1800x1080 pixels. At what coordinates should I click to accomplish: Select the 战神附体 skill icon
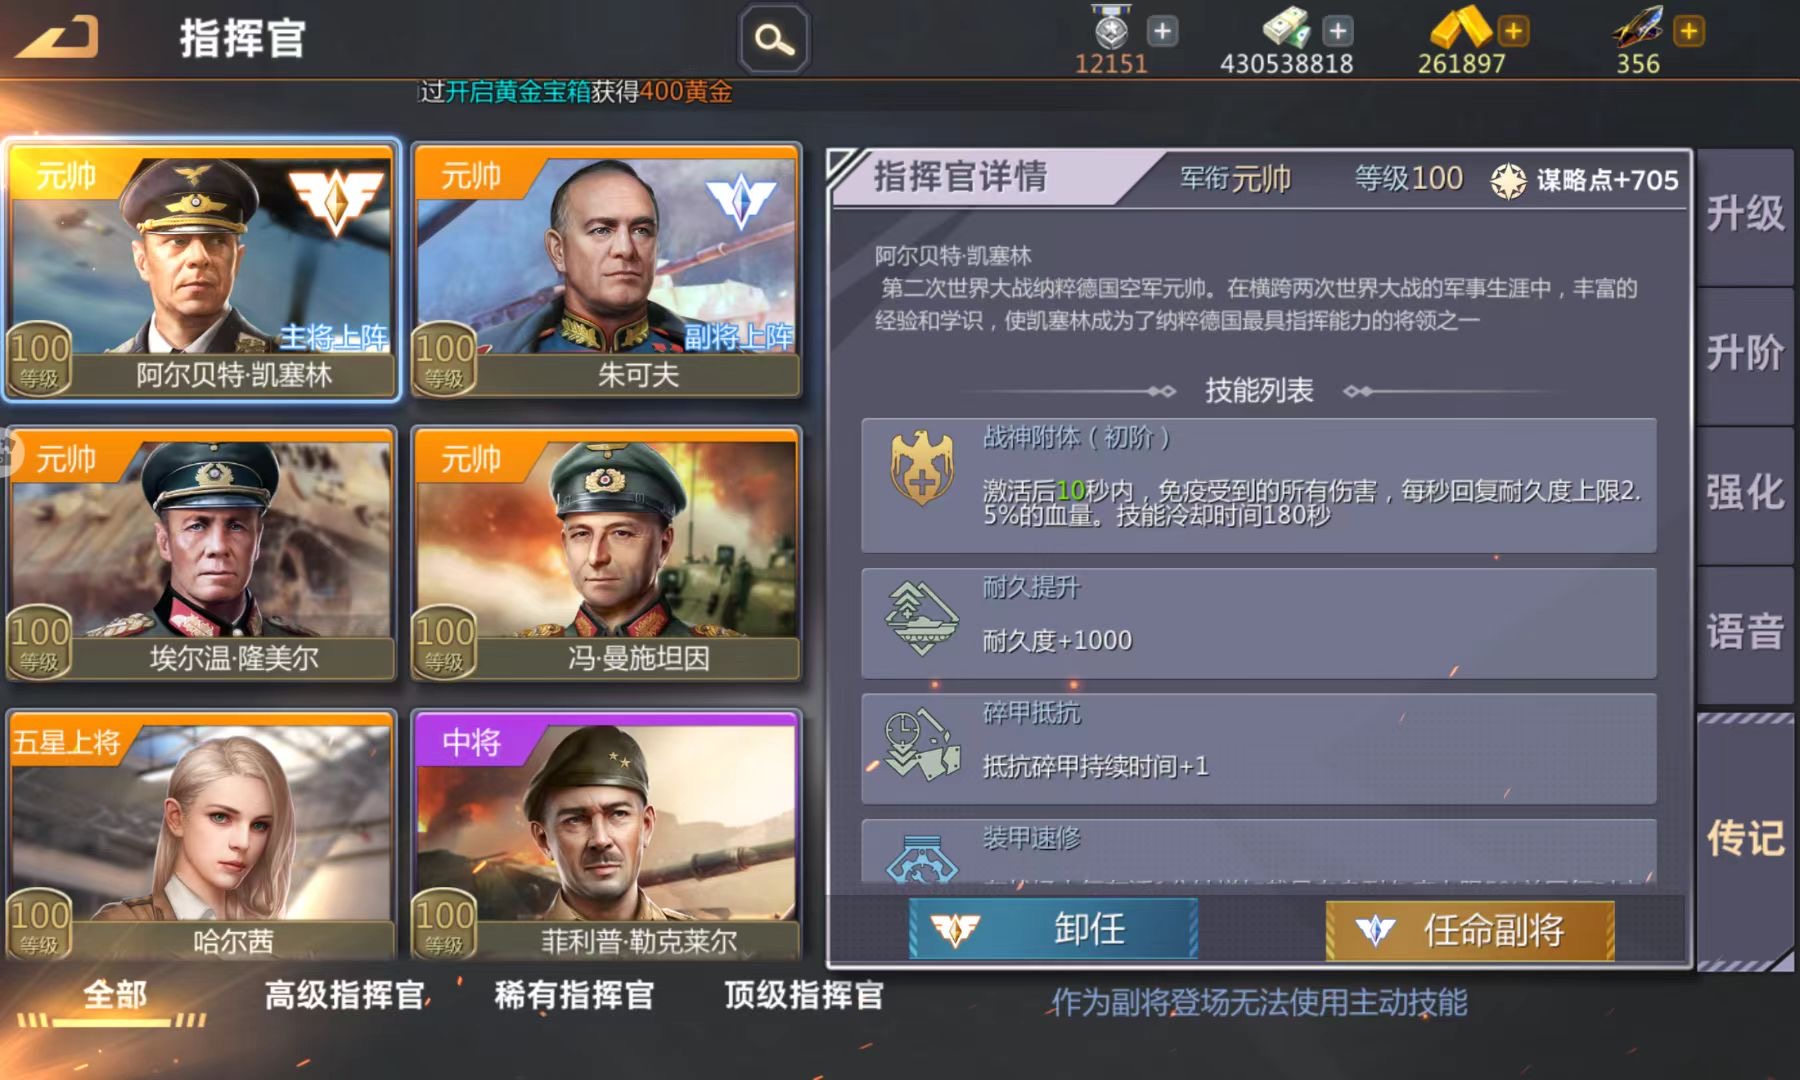coord(922,468)
